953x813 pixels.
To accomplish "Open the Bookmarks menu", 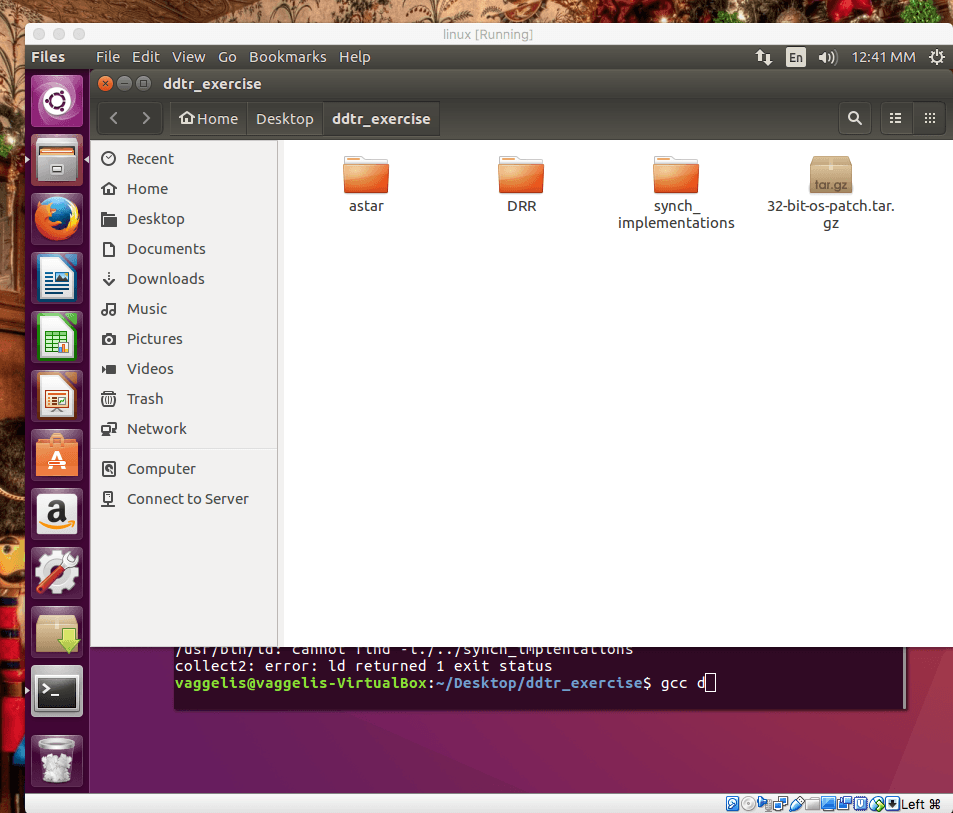I will pyautogui.click(x=287, y=57).
